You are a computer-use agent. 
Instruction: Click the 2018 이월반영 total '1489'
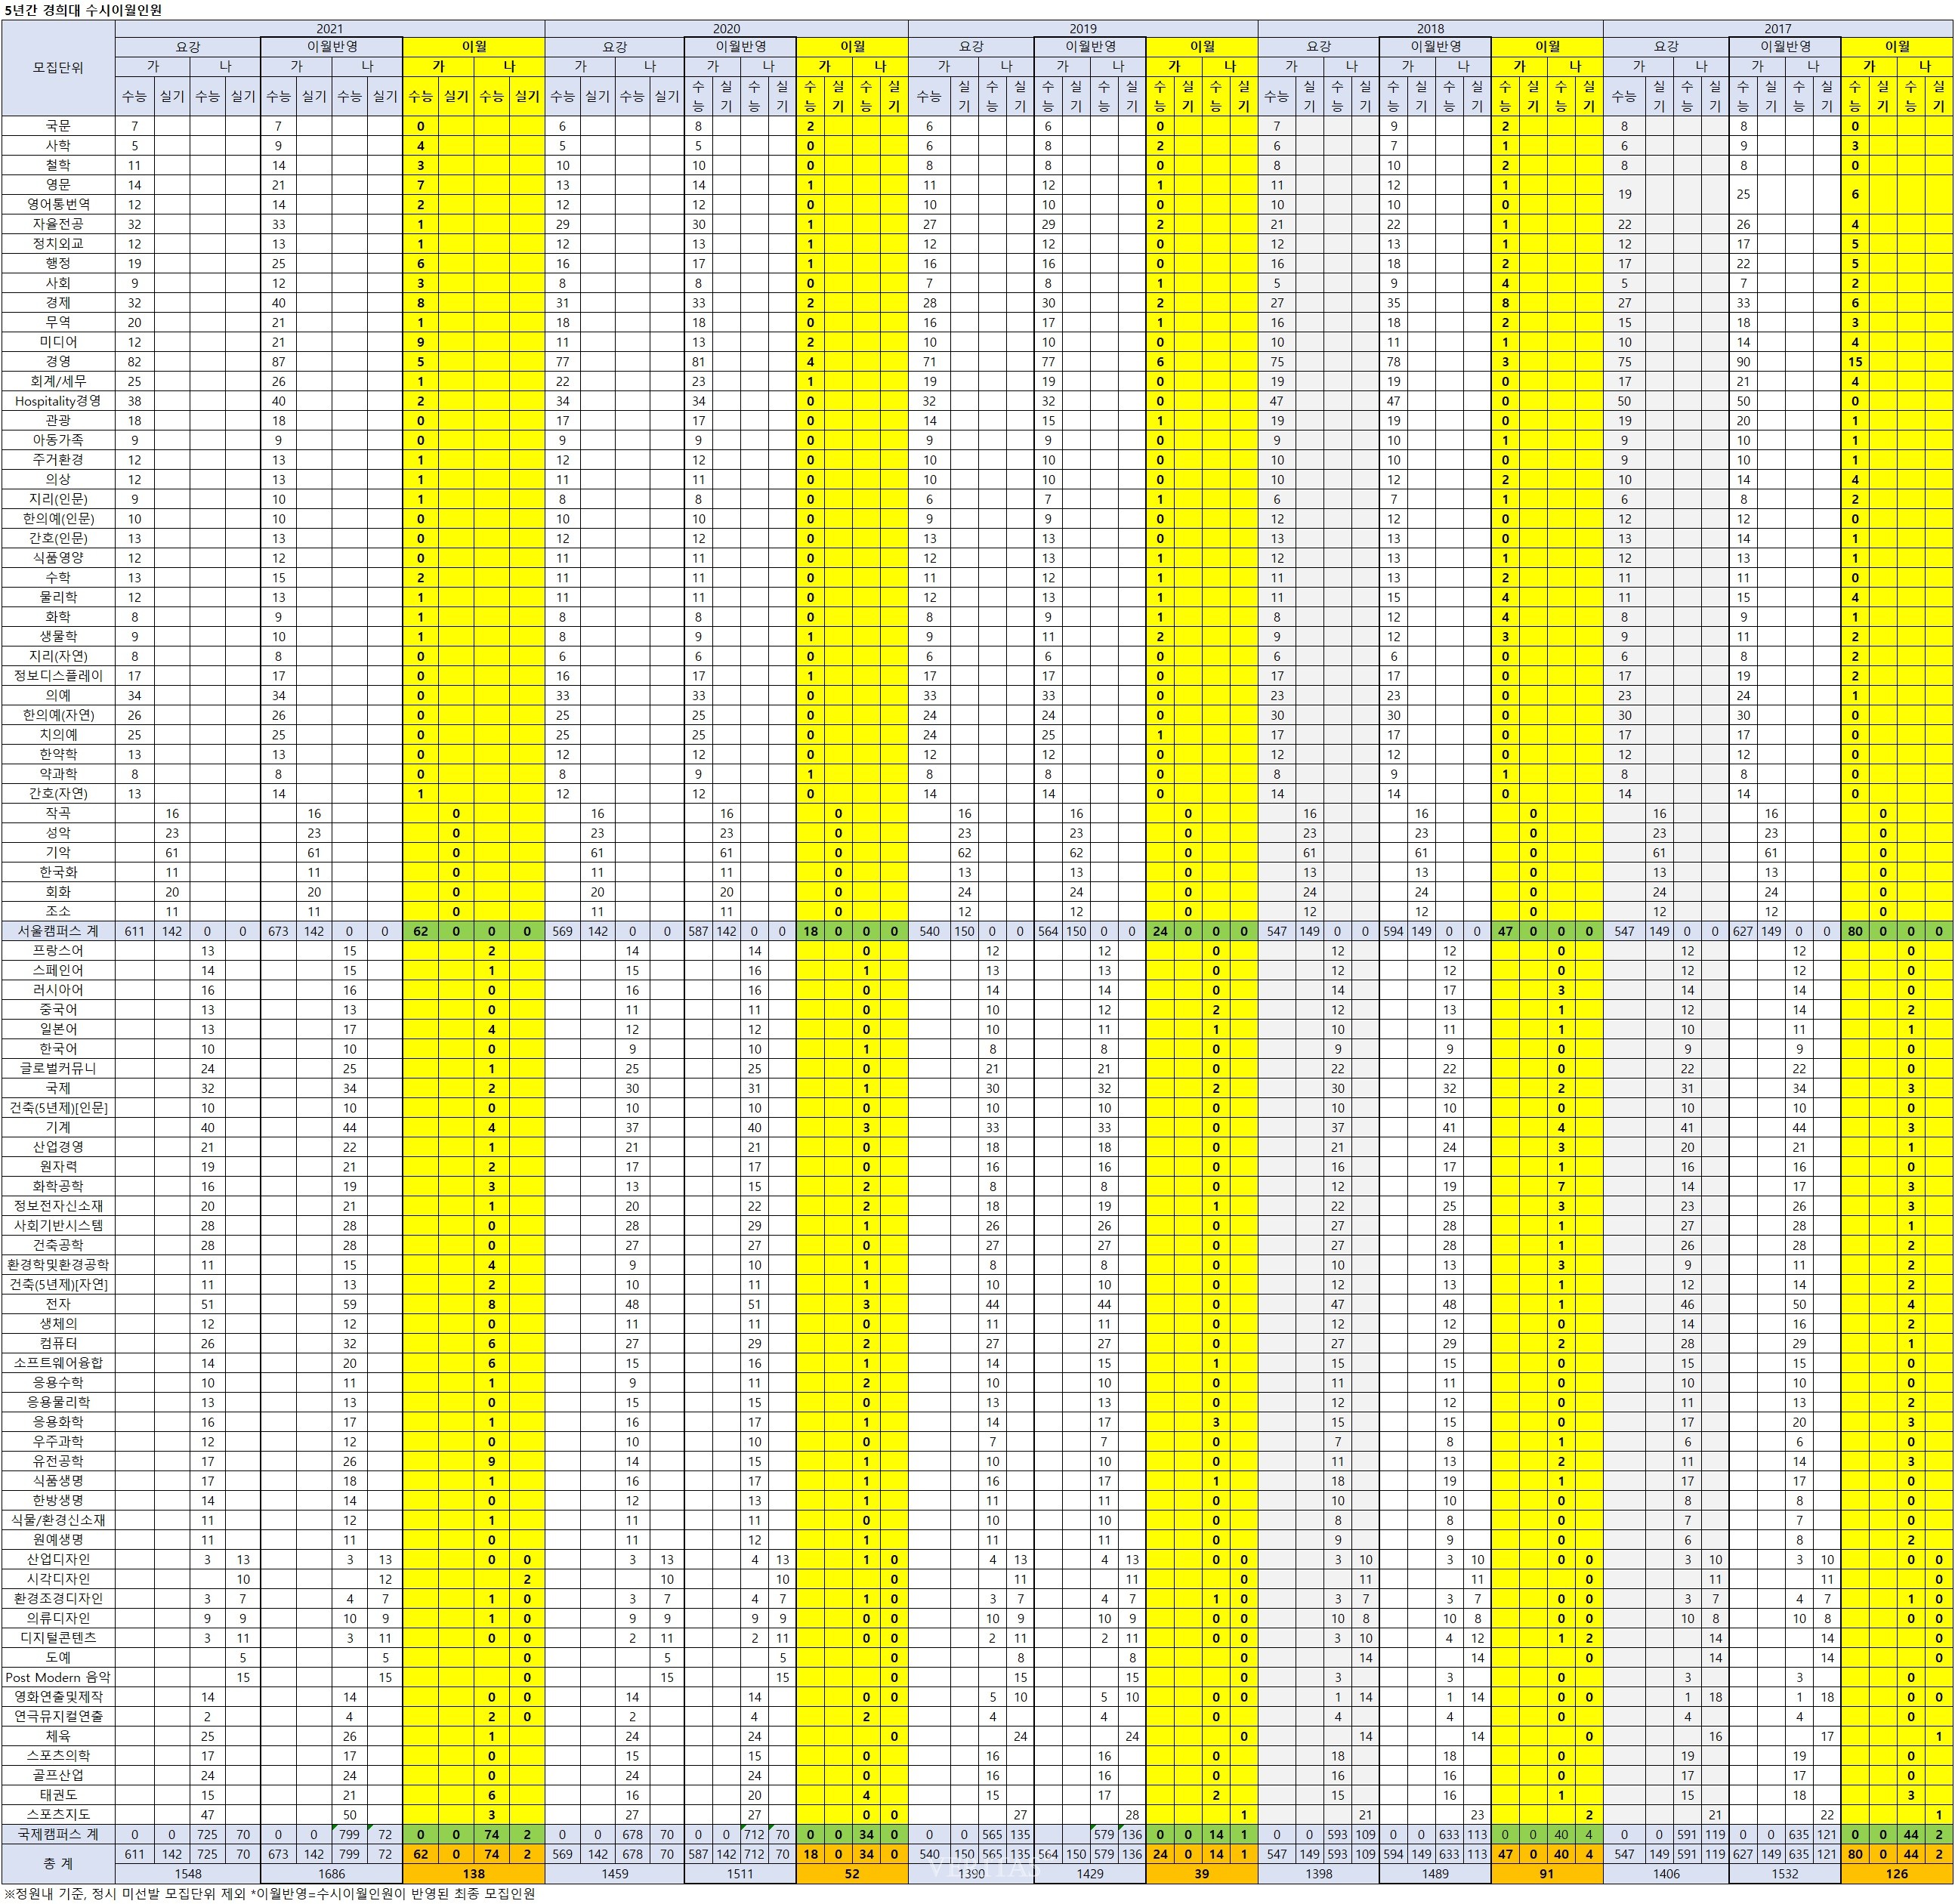pos(1435,1874)
